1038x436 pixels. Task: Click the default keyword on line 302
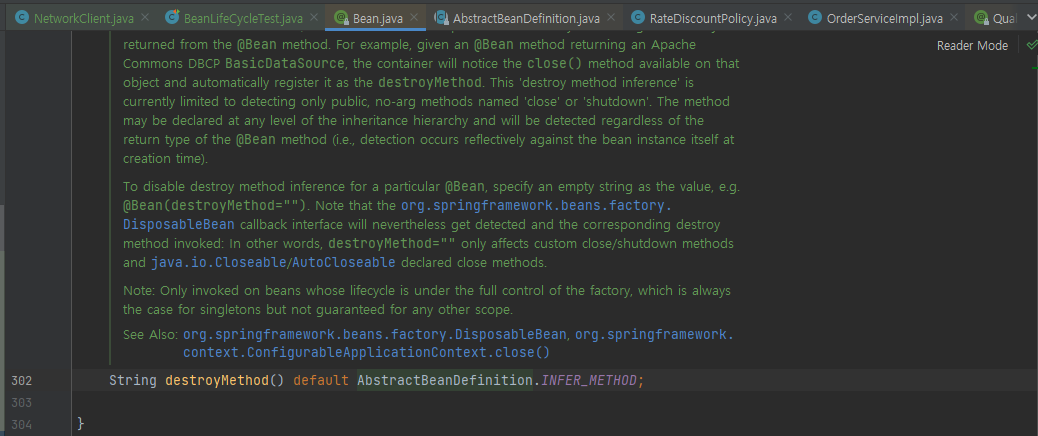tap(321, 380)
